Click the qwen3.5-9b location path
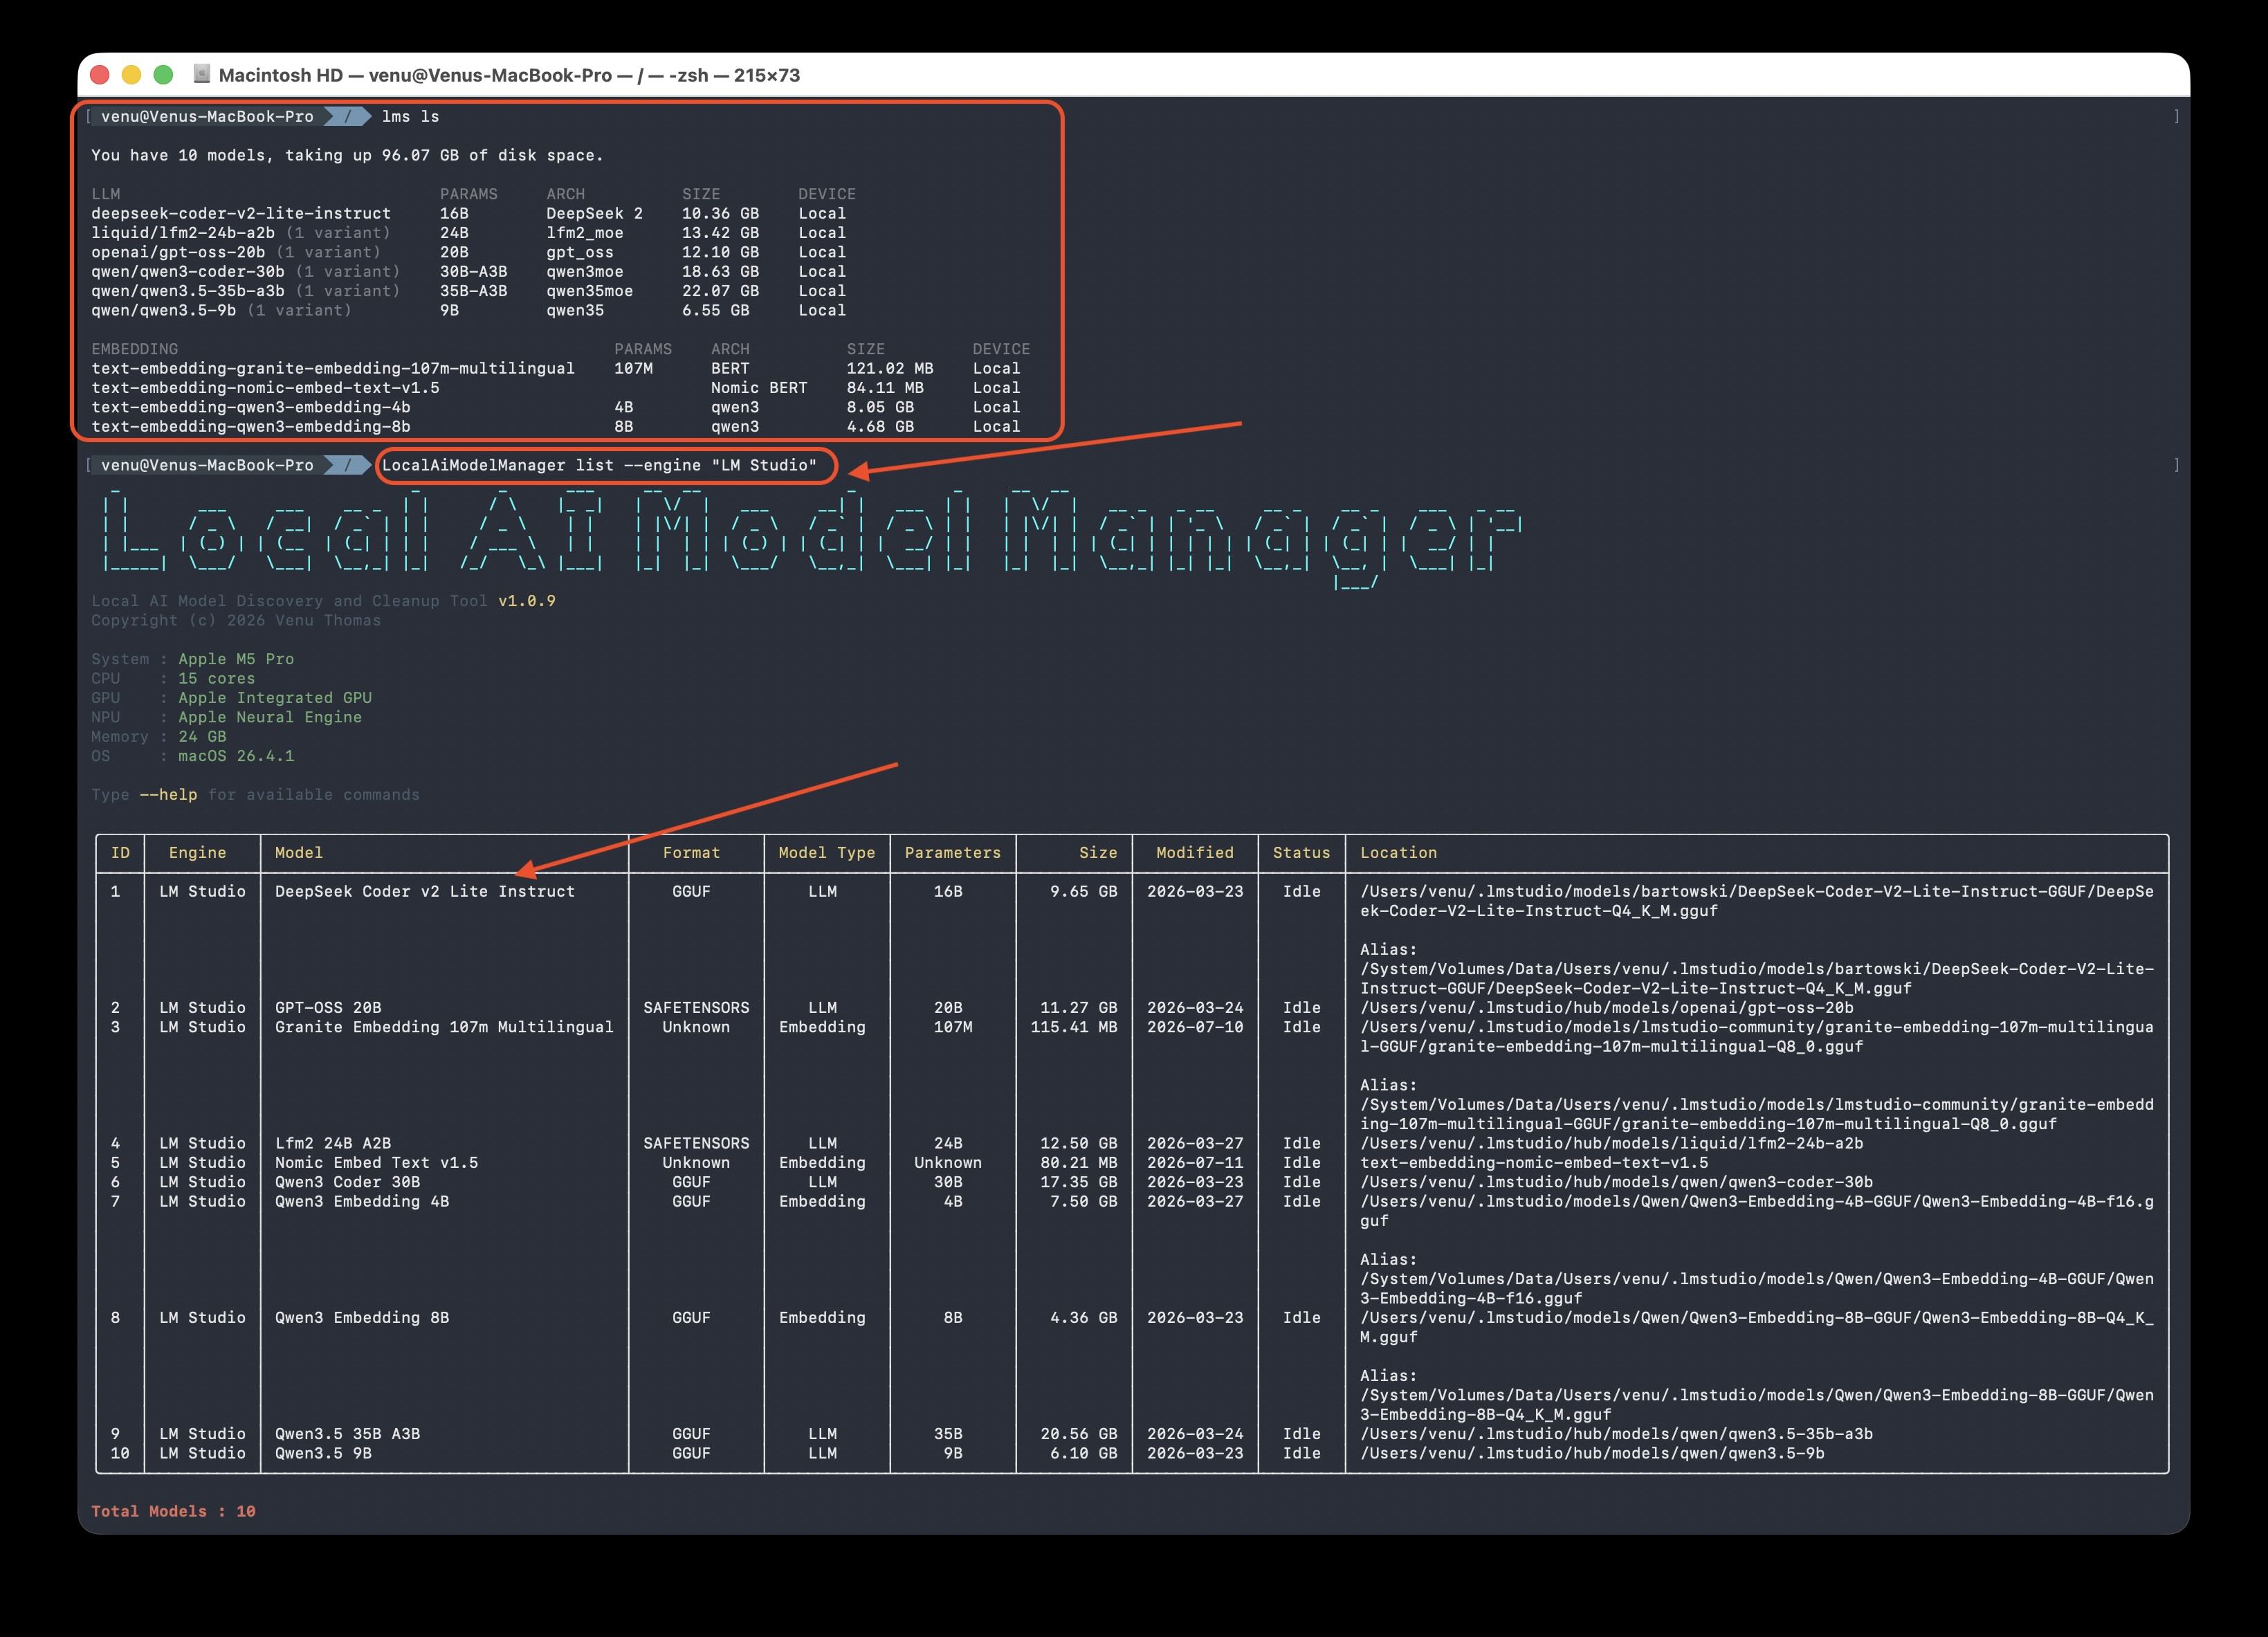This screenshot has height=1637, width=2268. pyautogui.click(x=1592, y=1453)
